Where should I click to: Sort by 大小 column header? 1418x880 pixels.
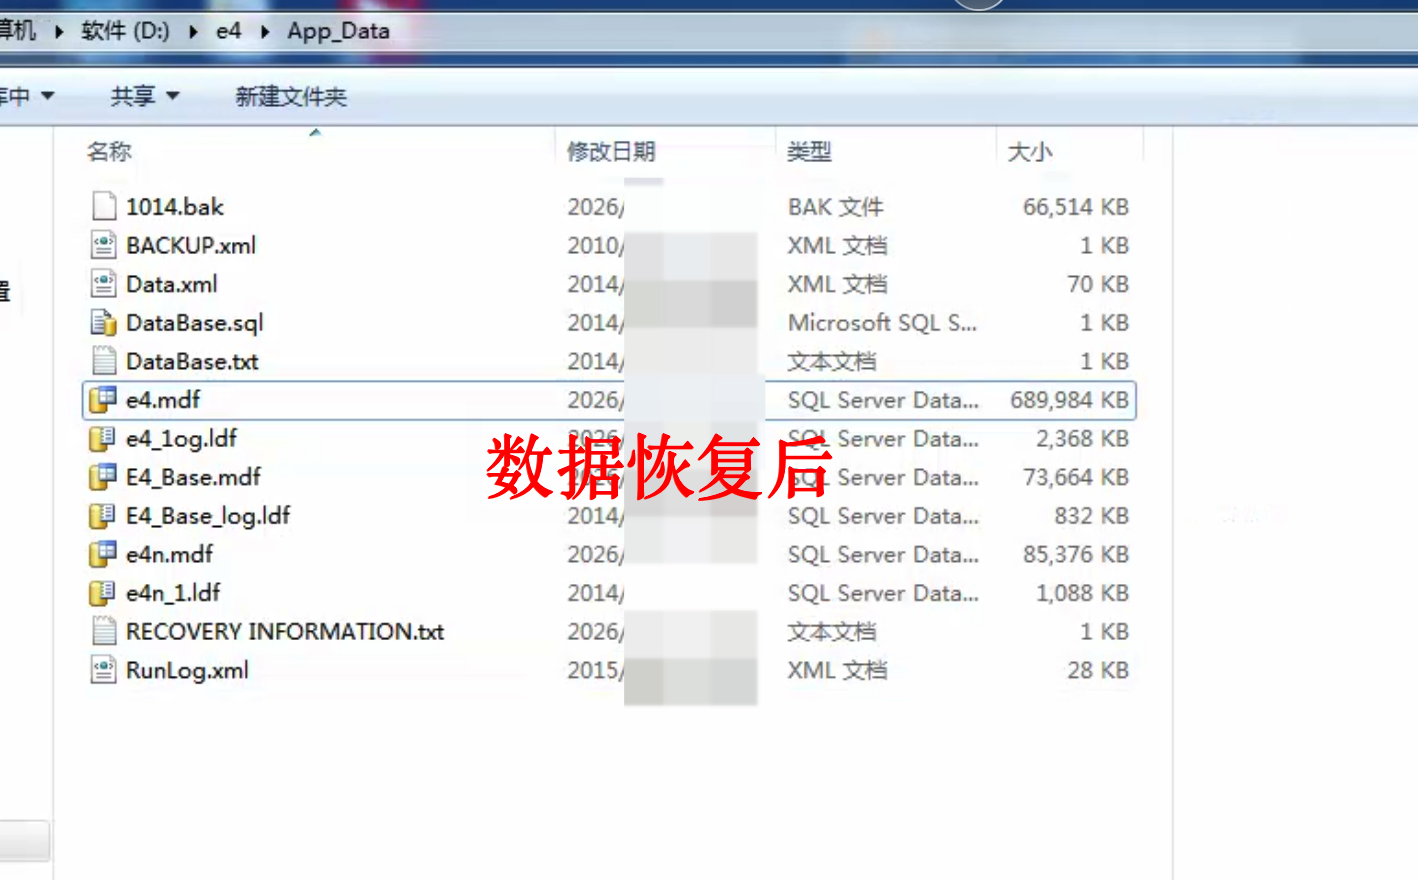pos(1030,151)
